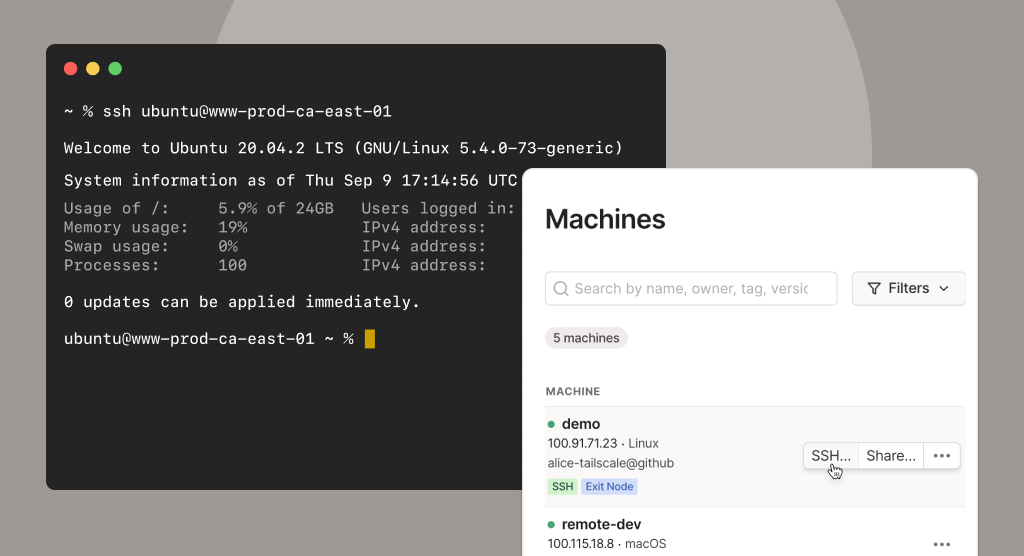The image size is (1024, 556).
Task: Click the Processes 100 value in terminal
Action: (x=232, y=265)
